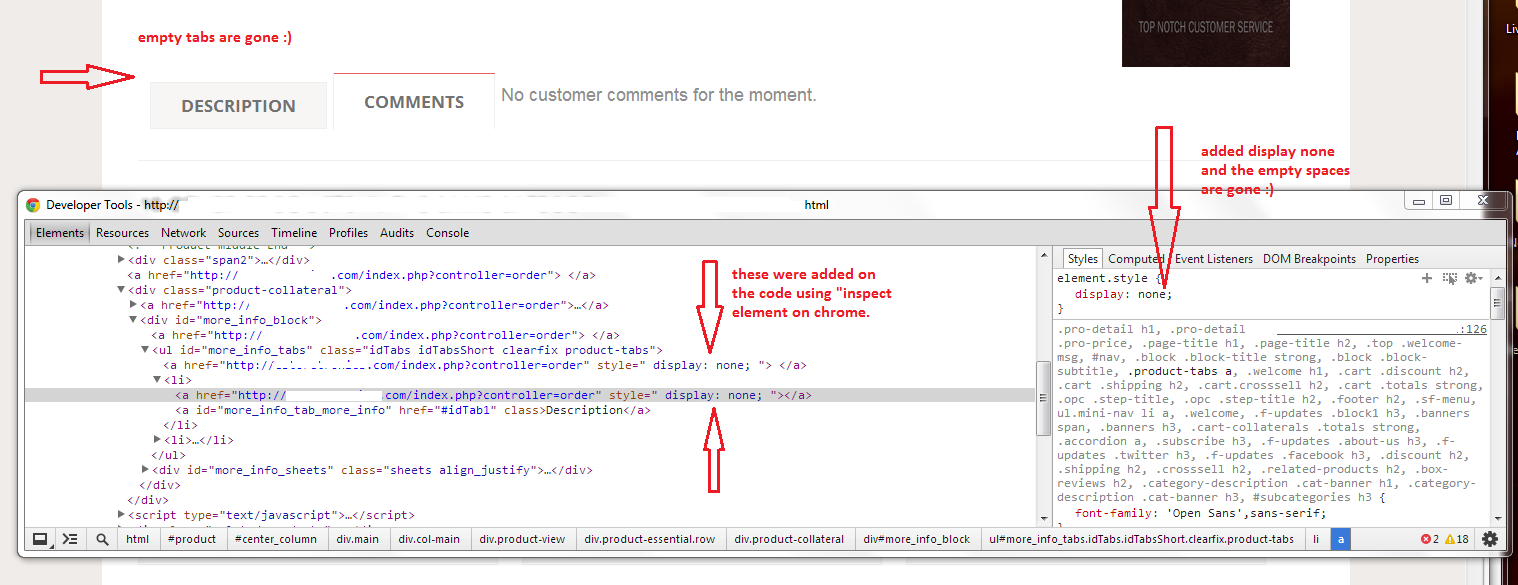Open the Event Listeners sidebar tab
Viewport: 1518px width, 585px height.
pyautogui.click(x=1214, y=259)
